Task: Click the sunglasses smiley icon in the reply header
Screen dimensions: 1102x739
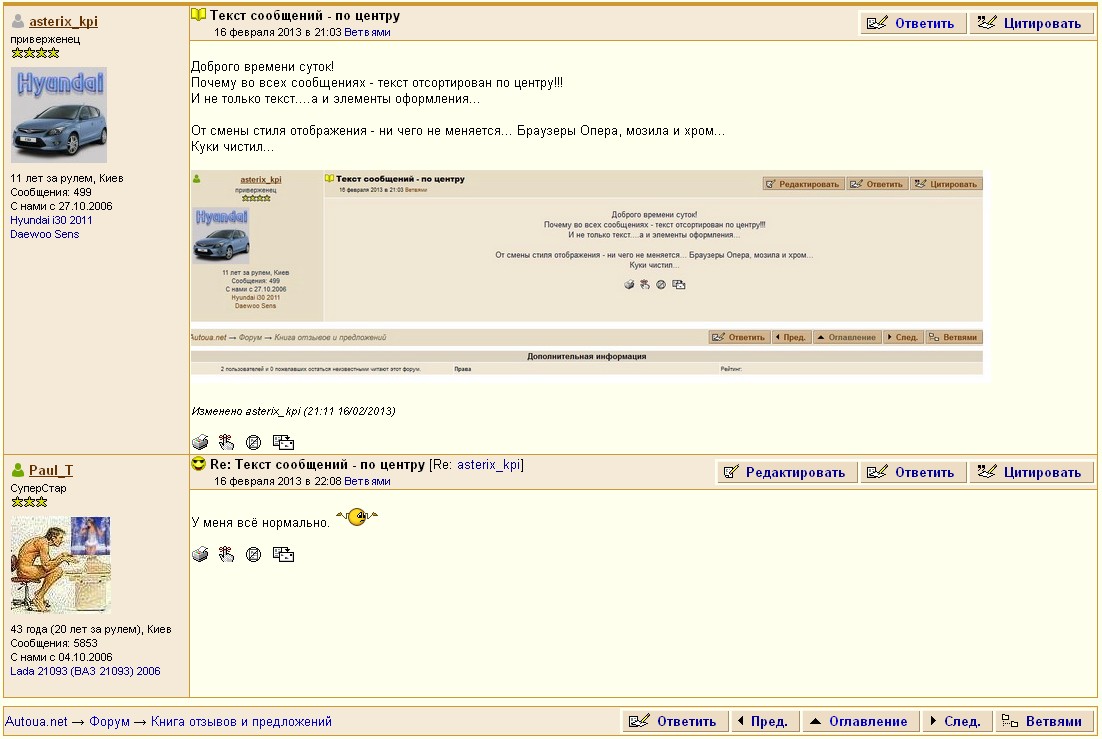Action: tap(199, 465)
